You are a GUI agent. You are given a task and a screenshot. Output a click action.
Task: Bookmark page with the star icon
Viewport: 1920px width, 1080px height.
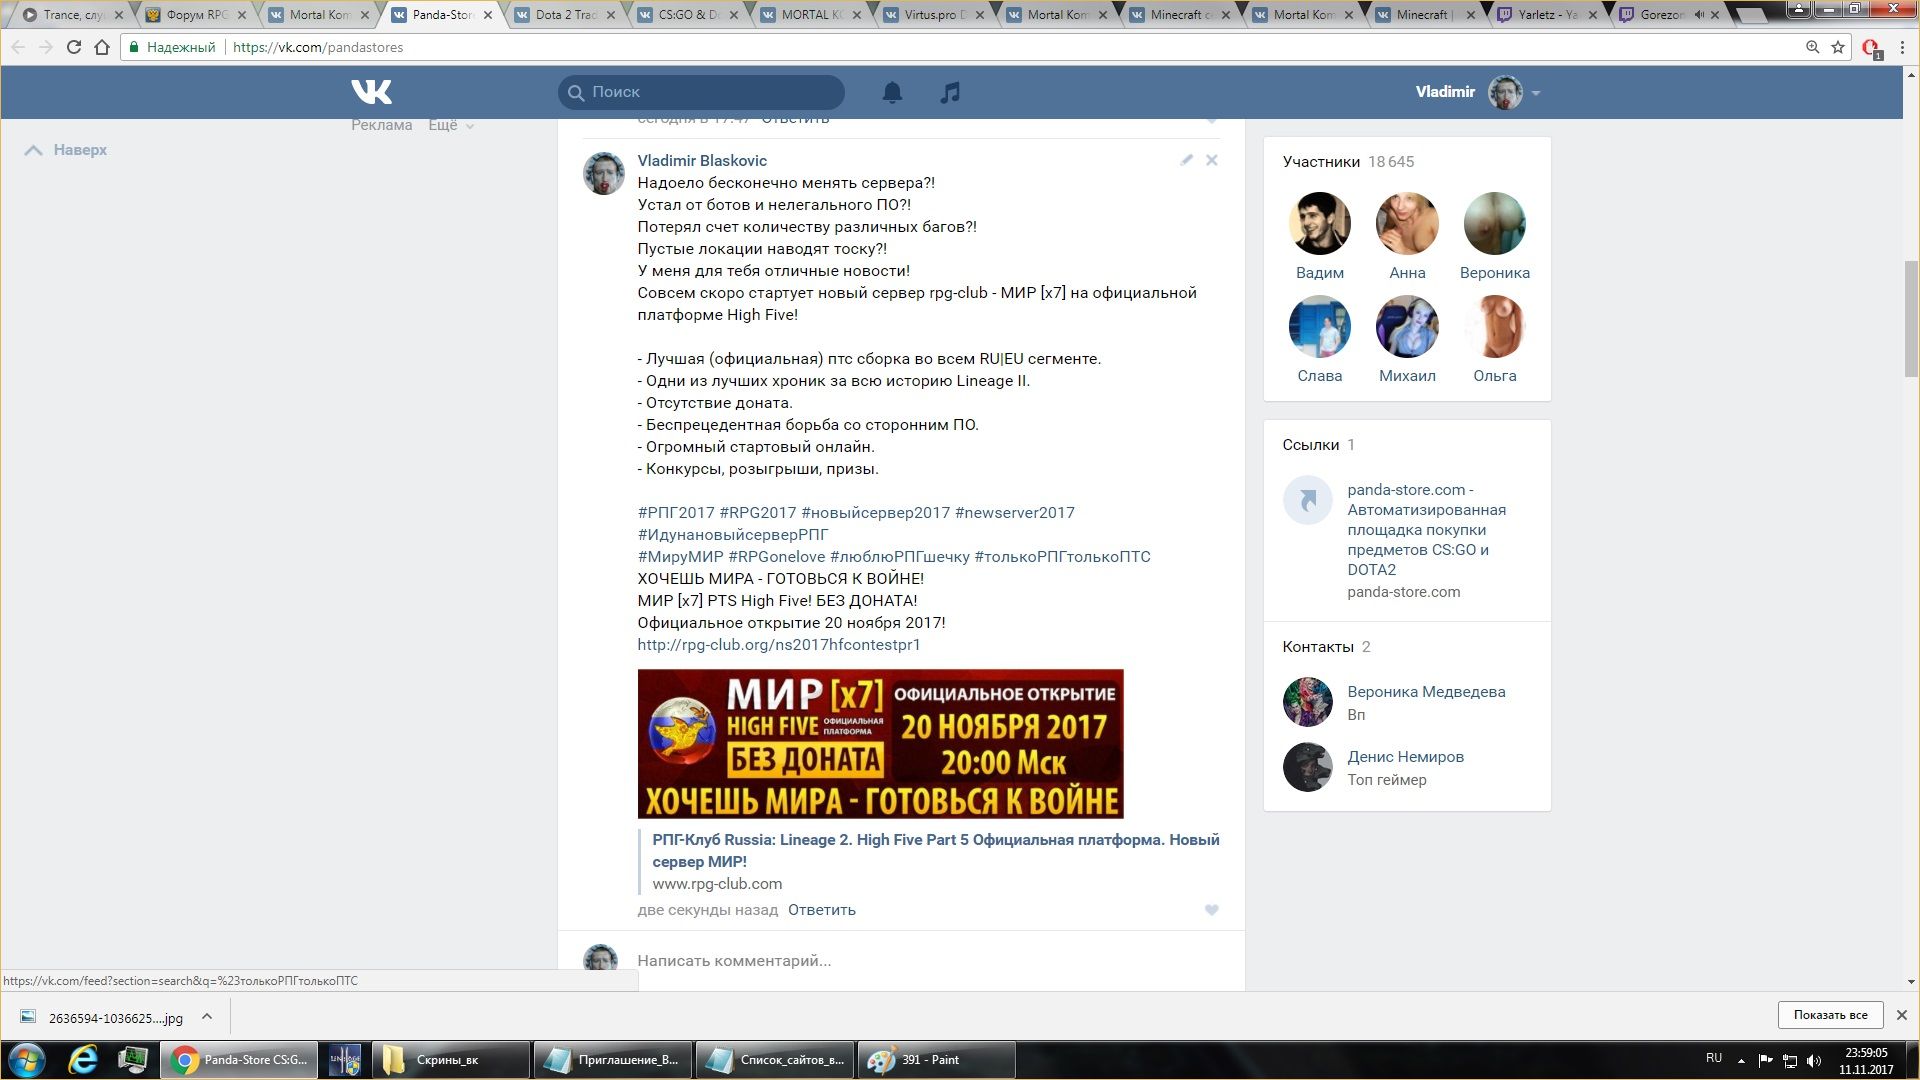[x=1838, y=47]
